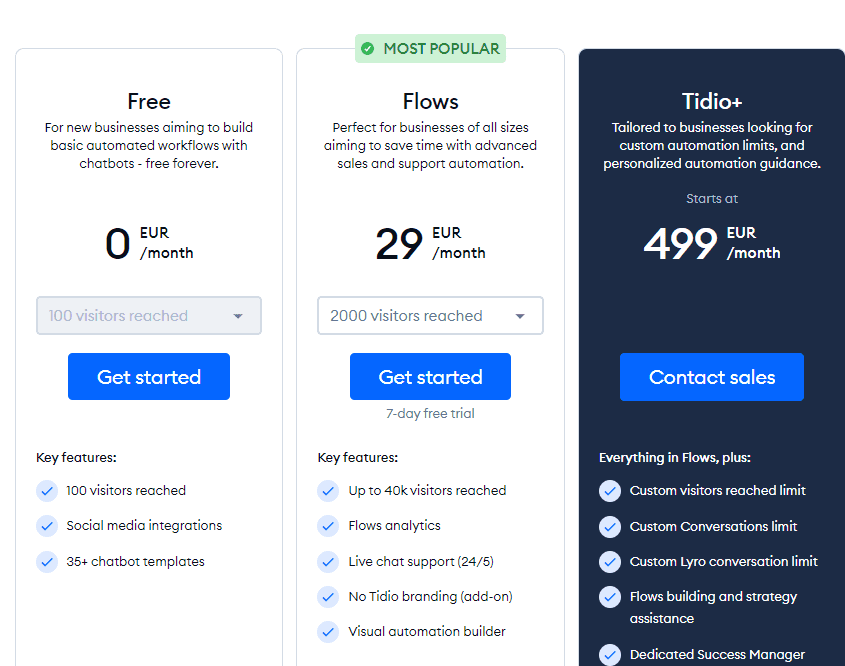Viewport: 845px width, 666px height.
Task: Click the 7-day free trial text
Action: pos(430,414)
